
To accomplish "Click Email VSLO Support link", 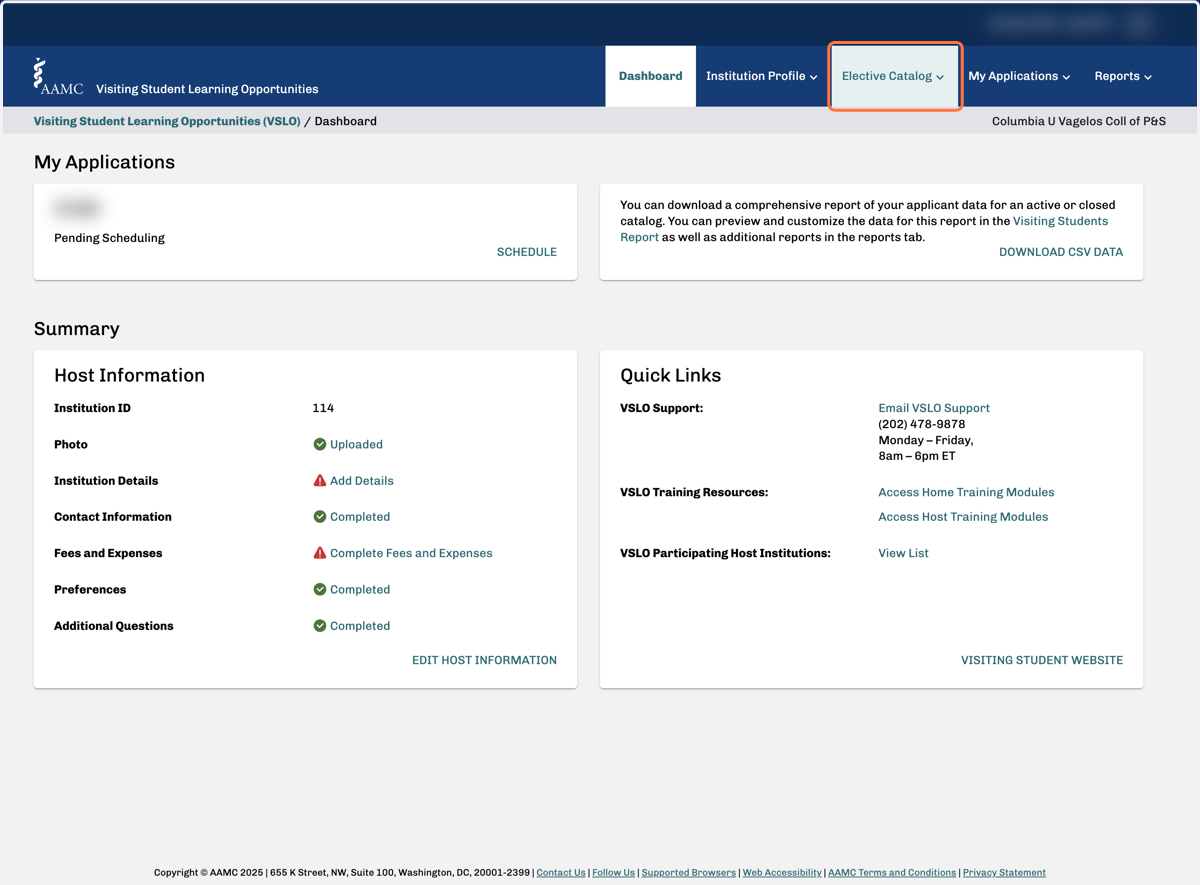I will click(934, 408).
